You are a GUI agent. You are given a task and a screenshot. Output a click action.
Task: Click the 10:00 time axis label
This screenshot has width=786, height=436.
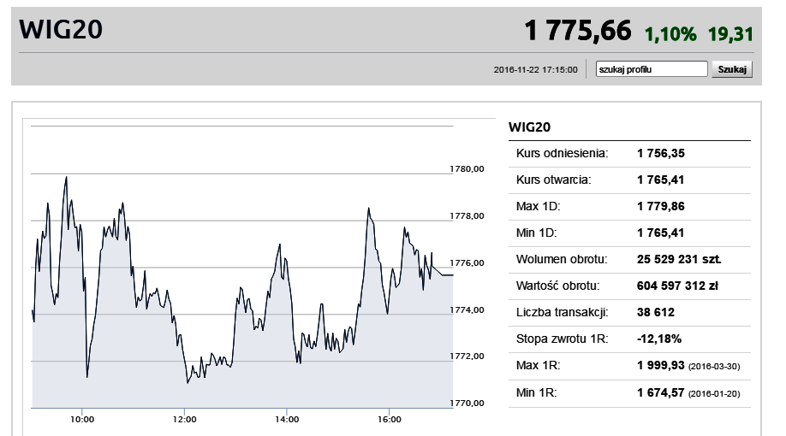(82, 419)
